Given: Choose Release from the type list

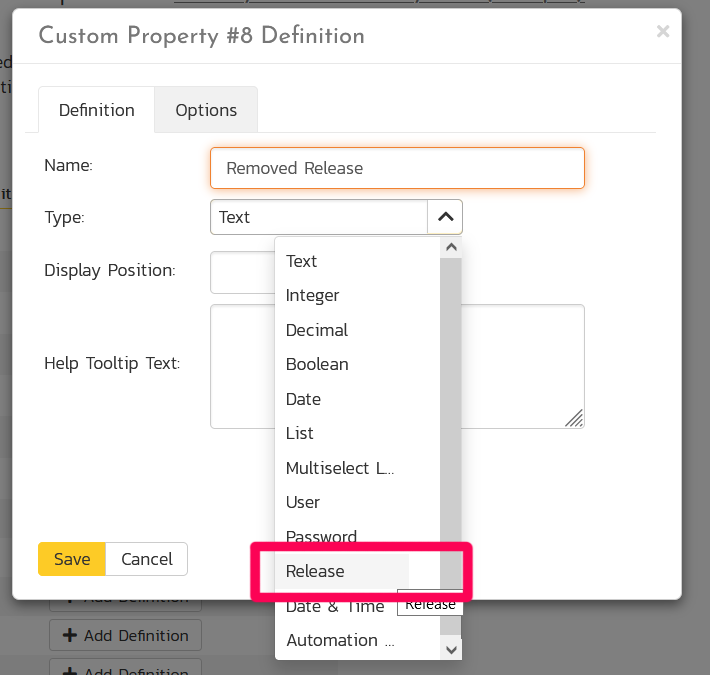Looking at the screenshot, I should click(315, 571).
